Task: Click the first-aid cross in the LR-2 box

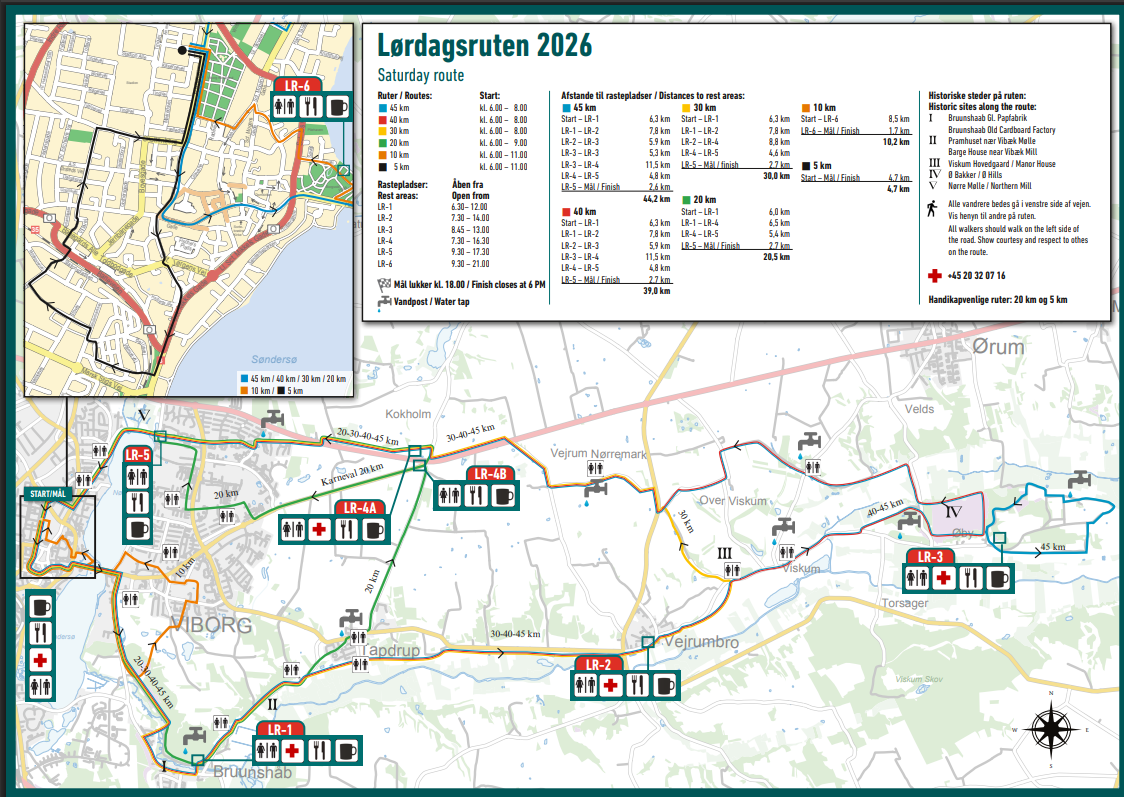Action: pos(611,685)
